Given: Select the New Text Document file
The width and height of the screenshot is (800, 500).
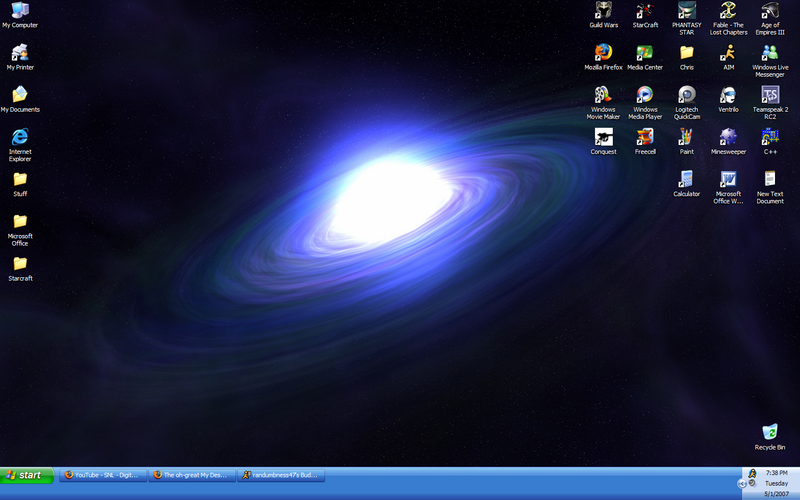Looking at the screenshot, I should [770, 187].
